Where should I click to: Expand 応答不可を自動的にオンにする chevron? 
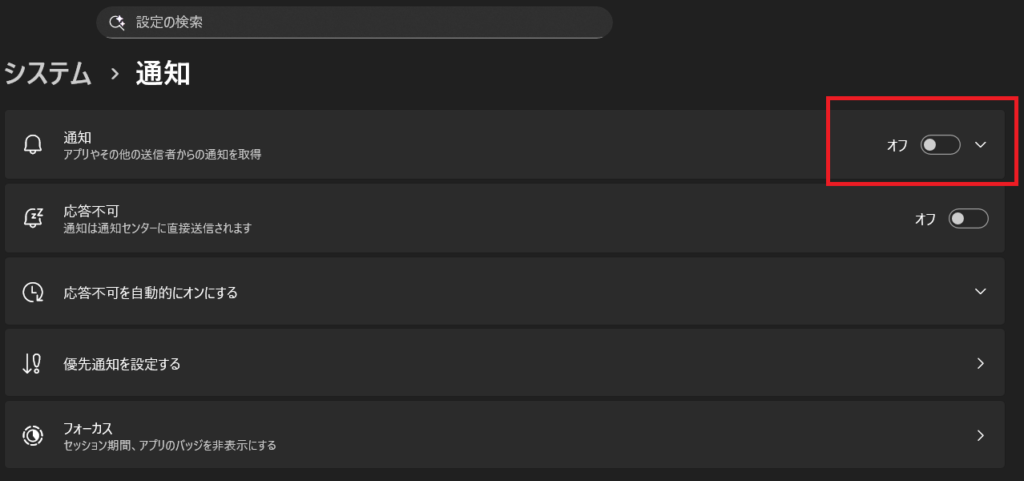tap(980, 291)
